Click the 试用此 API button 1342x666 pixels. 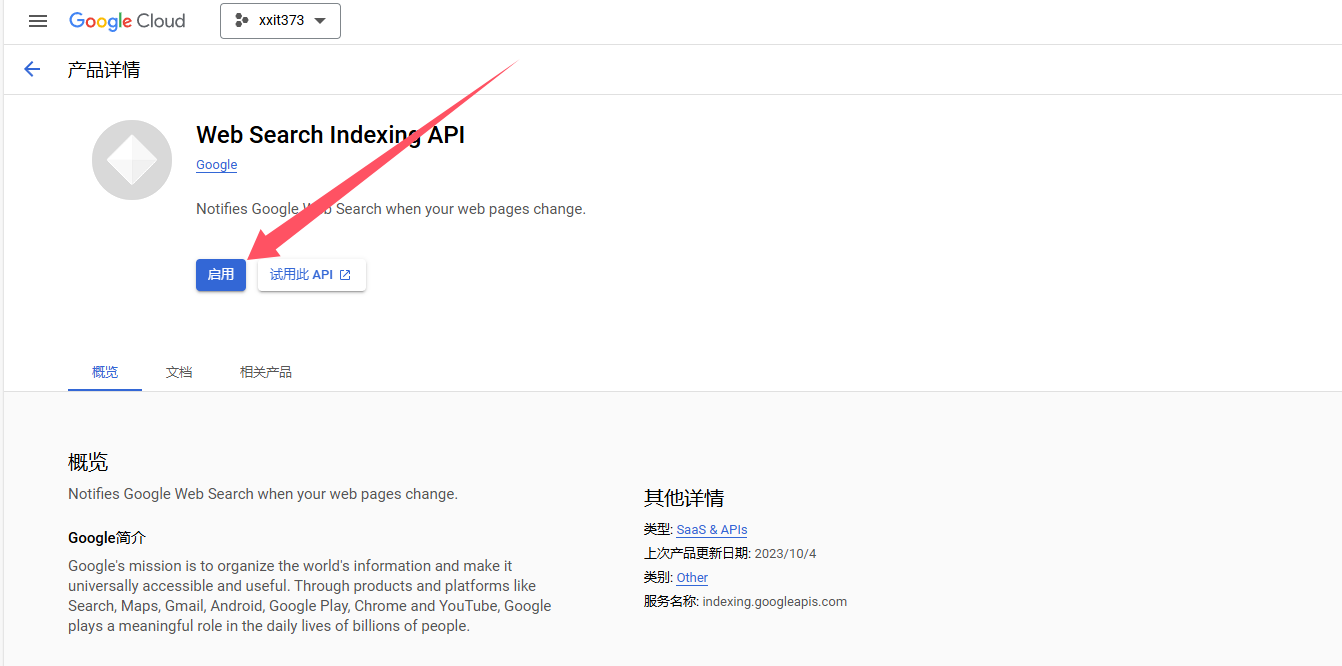coord(312,274)
